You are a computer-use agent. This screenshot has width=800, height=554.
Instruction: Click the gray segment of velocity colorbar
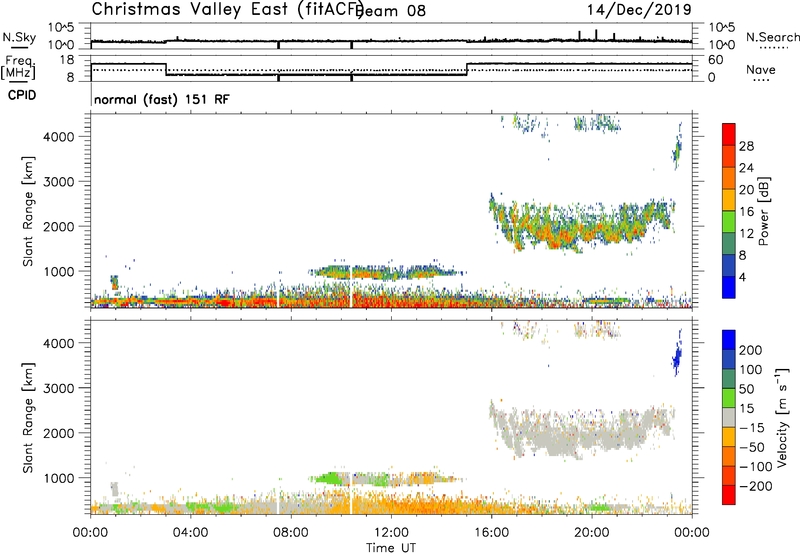coord(729,418)
